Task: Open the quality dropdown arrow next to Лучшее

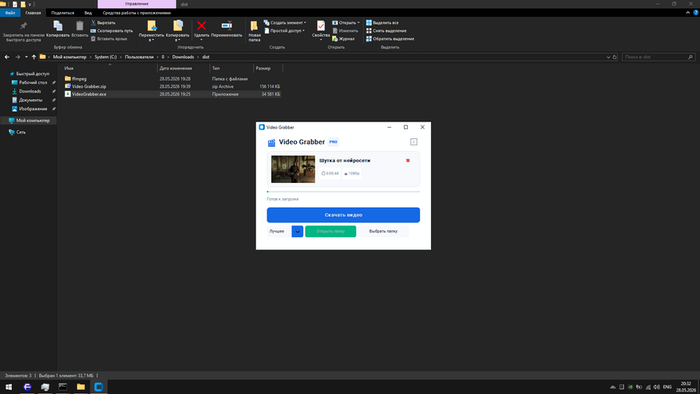Action: pos(297,231)
